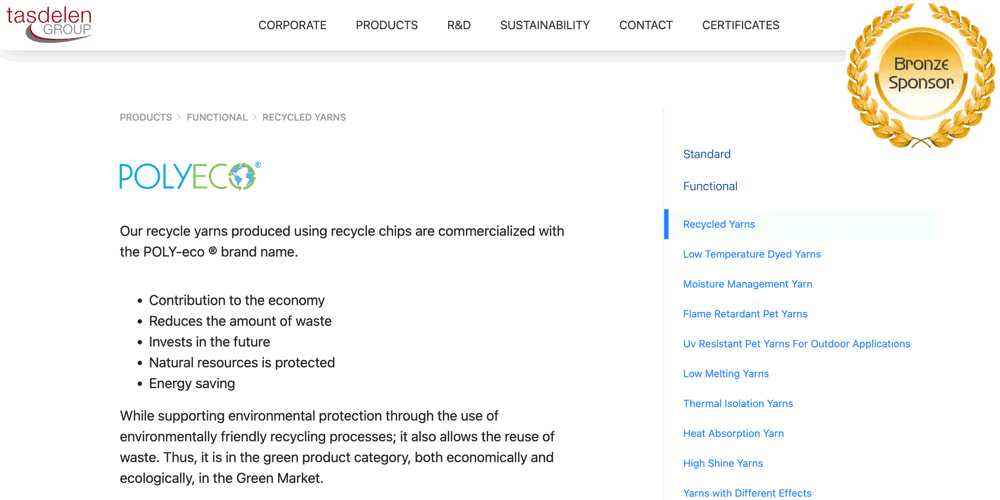Collapse the Functional sidebar category

point(710,186)
